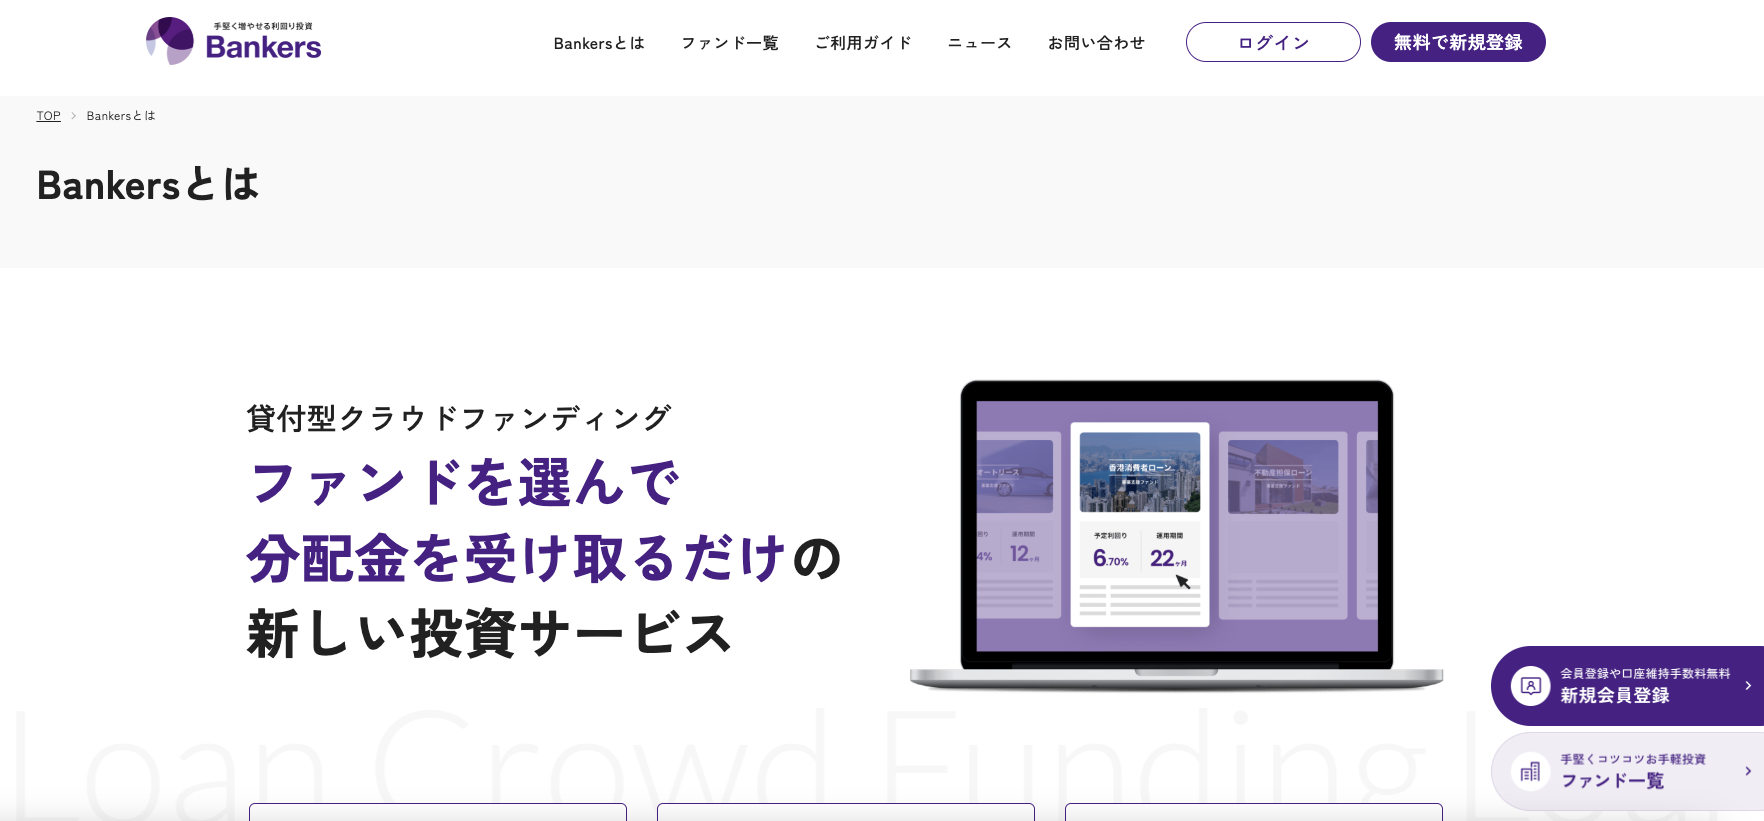Click 分配金を受け取るだけの headline line
Image resolution: width=1764 pixels, height=821 pixels.
(x=545, y=558)
